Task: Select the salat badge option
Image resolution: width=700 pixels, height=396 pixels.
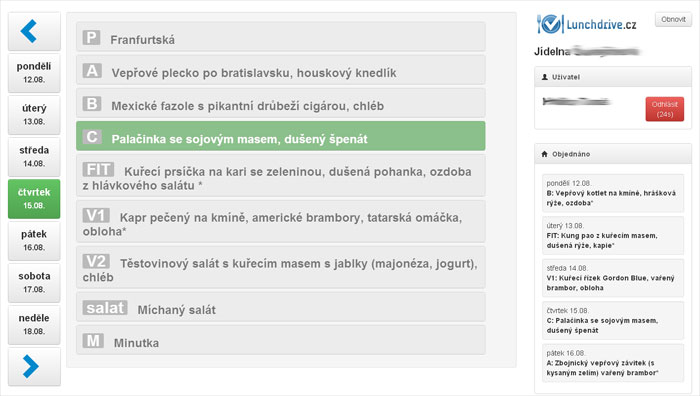Action: click(x=105, y=308)
